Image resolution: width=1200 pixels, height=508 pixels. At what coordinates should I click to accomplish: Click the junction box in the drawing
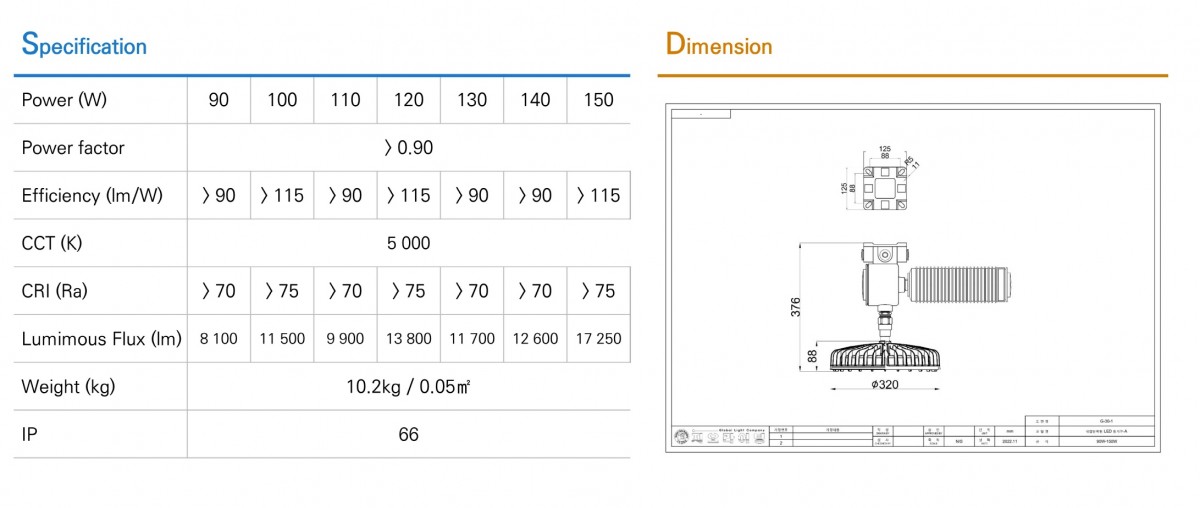coord(884,273)
